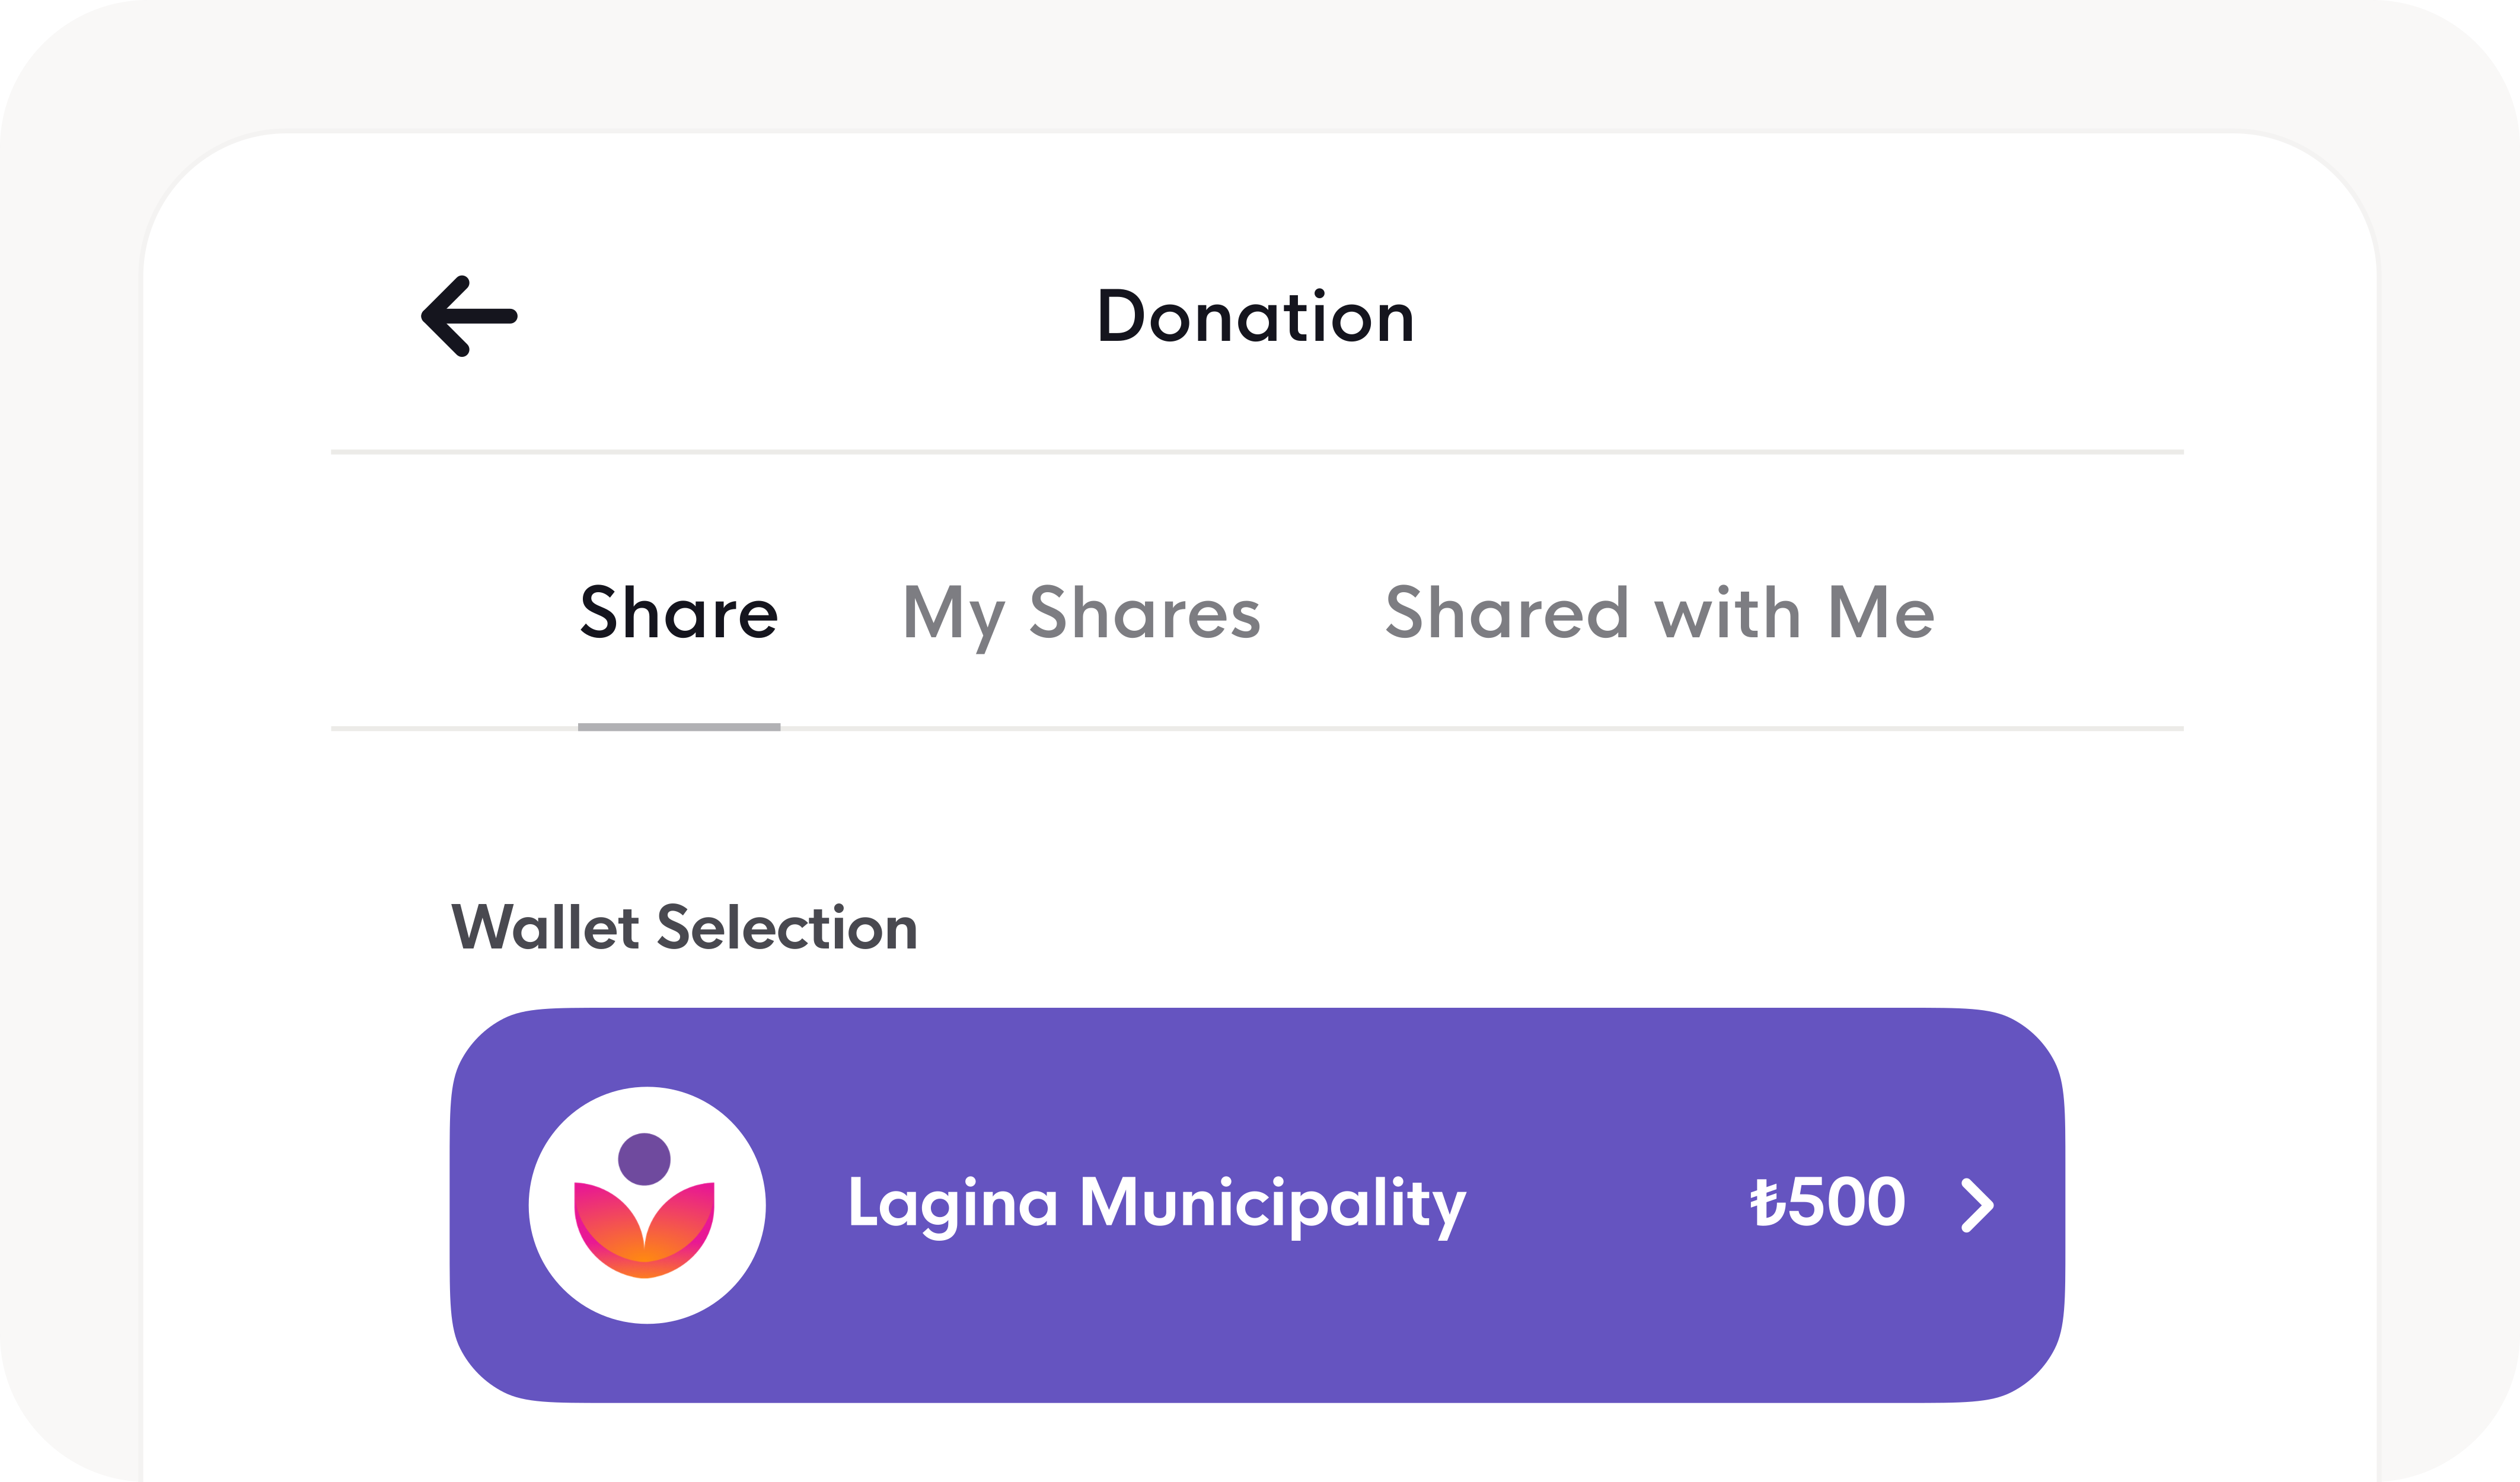
Task: Go back using the left arrow icon
Action: pos(469,316)
